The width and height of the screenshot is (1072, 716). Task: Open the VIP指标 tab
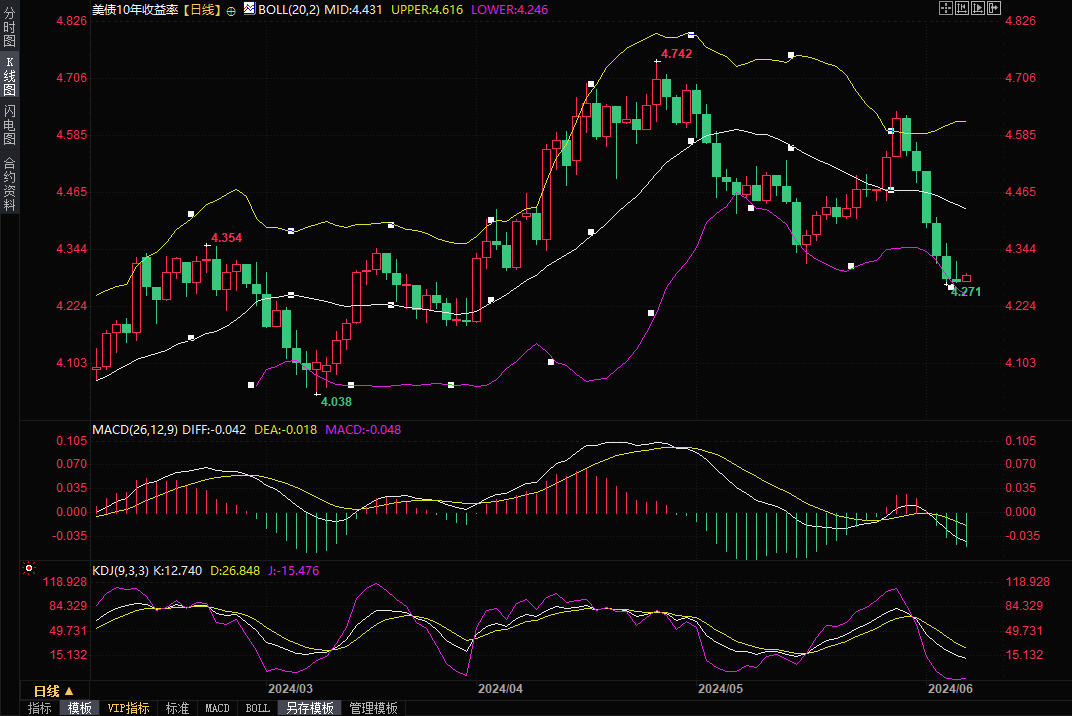click(x=128, y=708)
